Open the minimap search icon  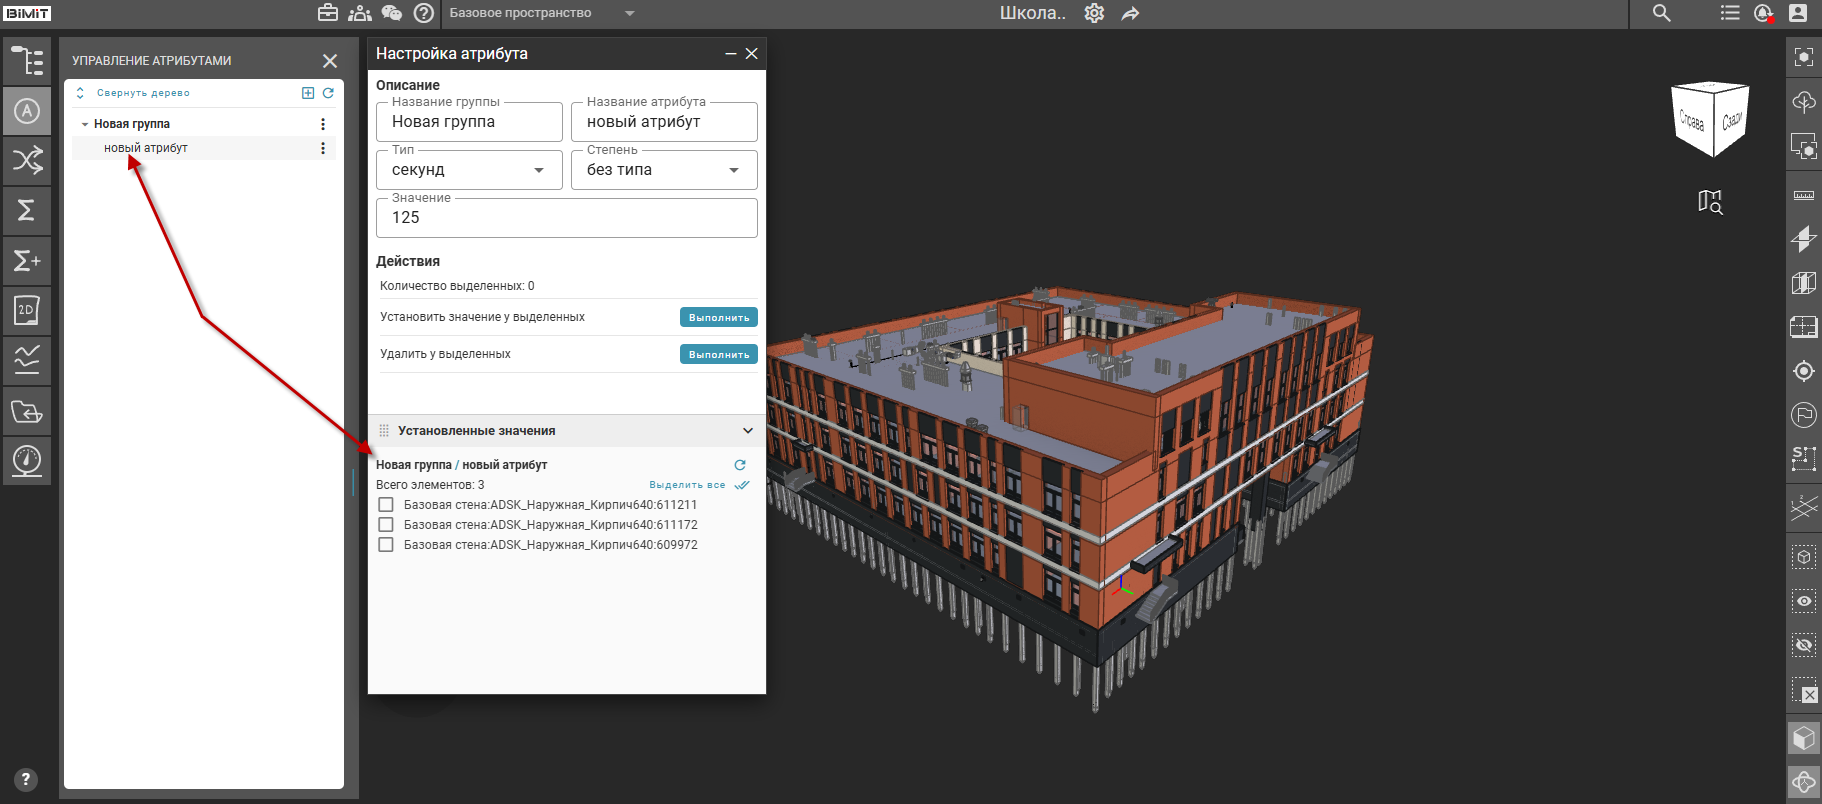1710,202
